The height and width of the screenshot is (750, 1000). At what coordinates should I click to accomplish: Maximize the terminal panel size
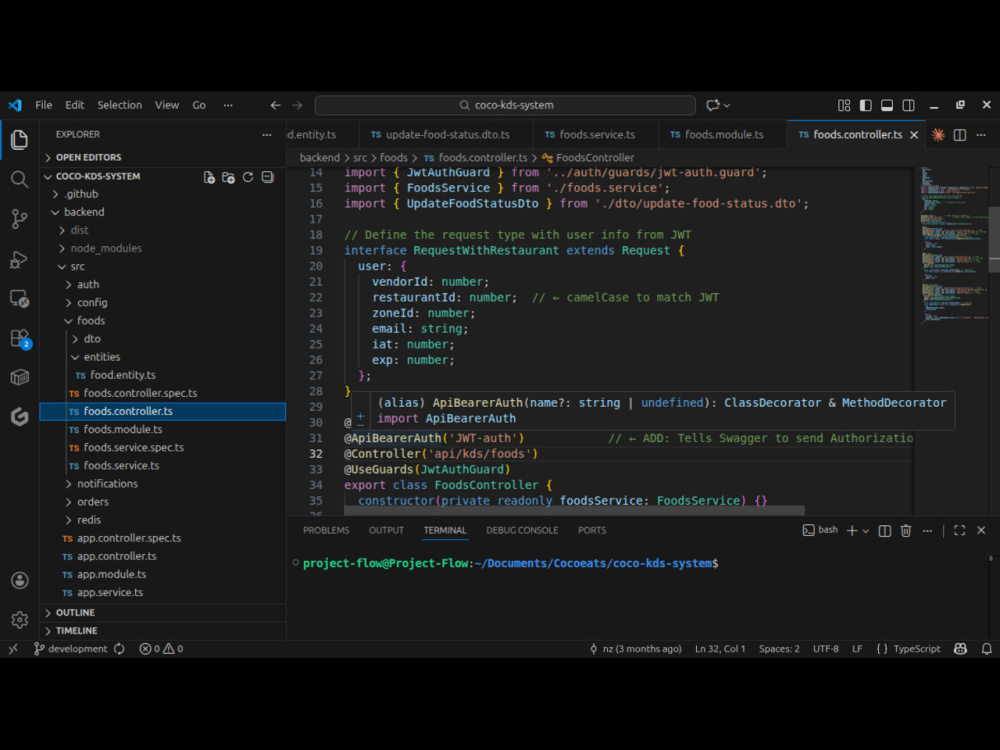point(959,531)
